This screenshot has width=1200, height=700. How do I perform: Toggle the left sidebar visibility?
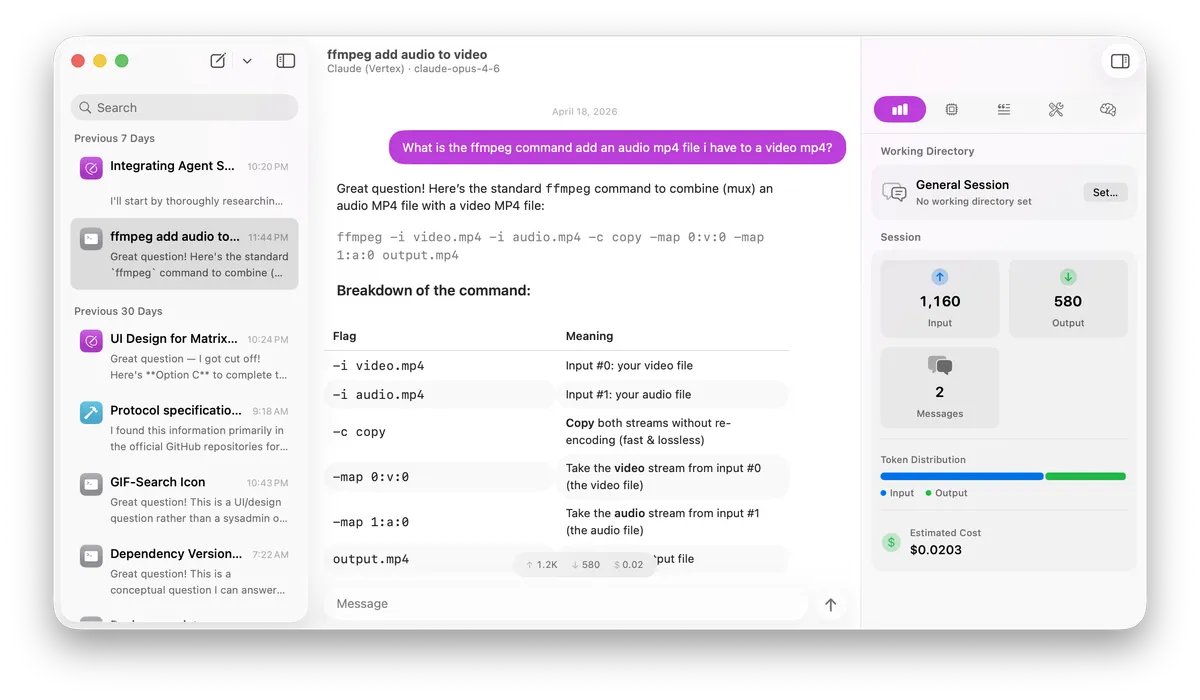click(x=285, y=60)
